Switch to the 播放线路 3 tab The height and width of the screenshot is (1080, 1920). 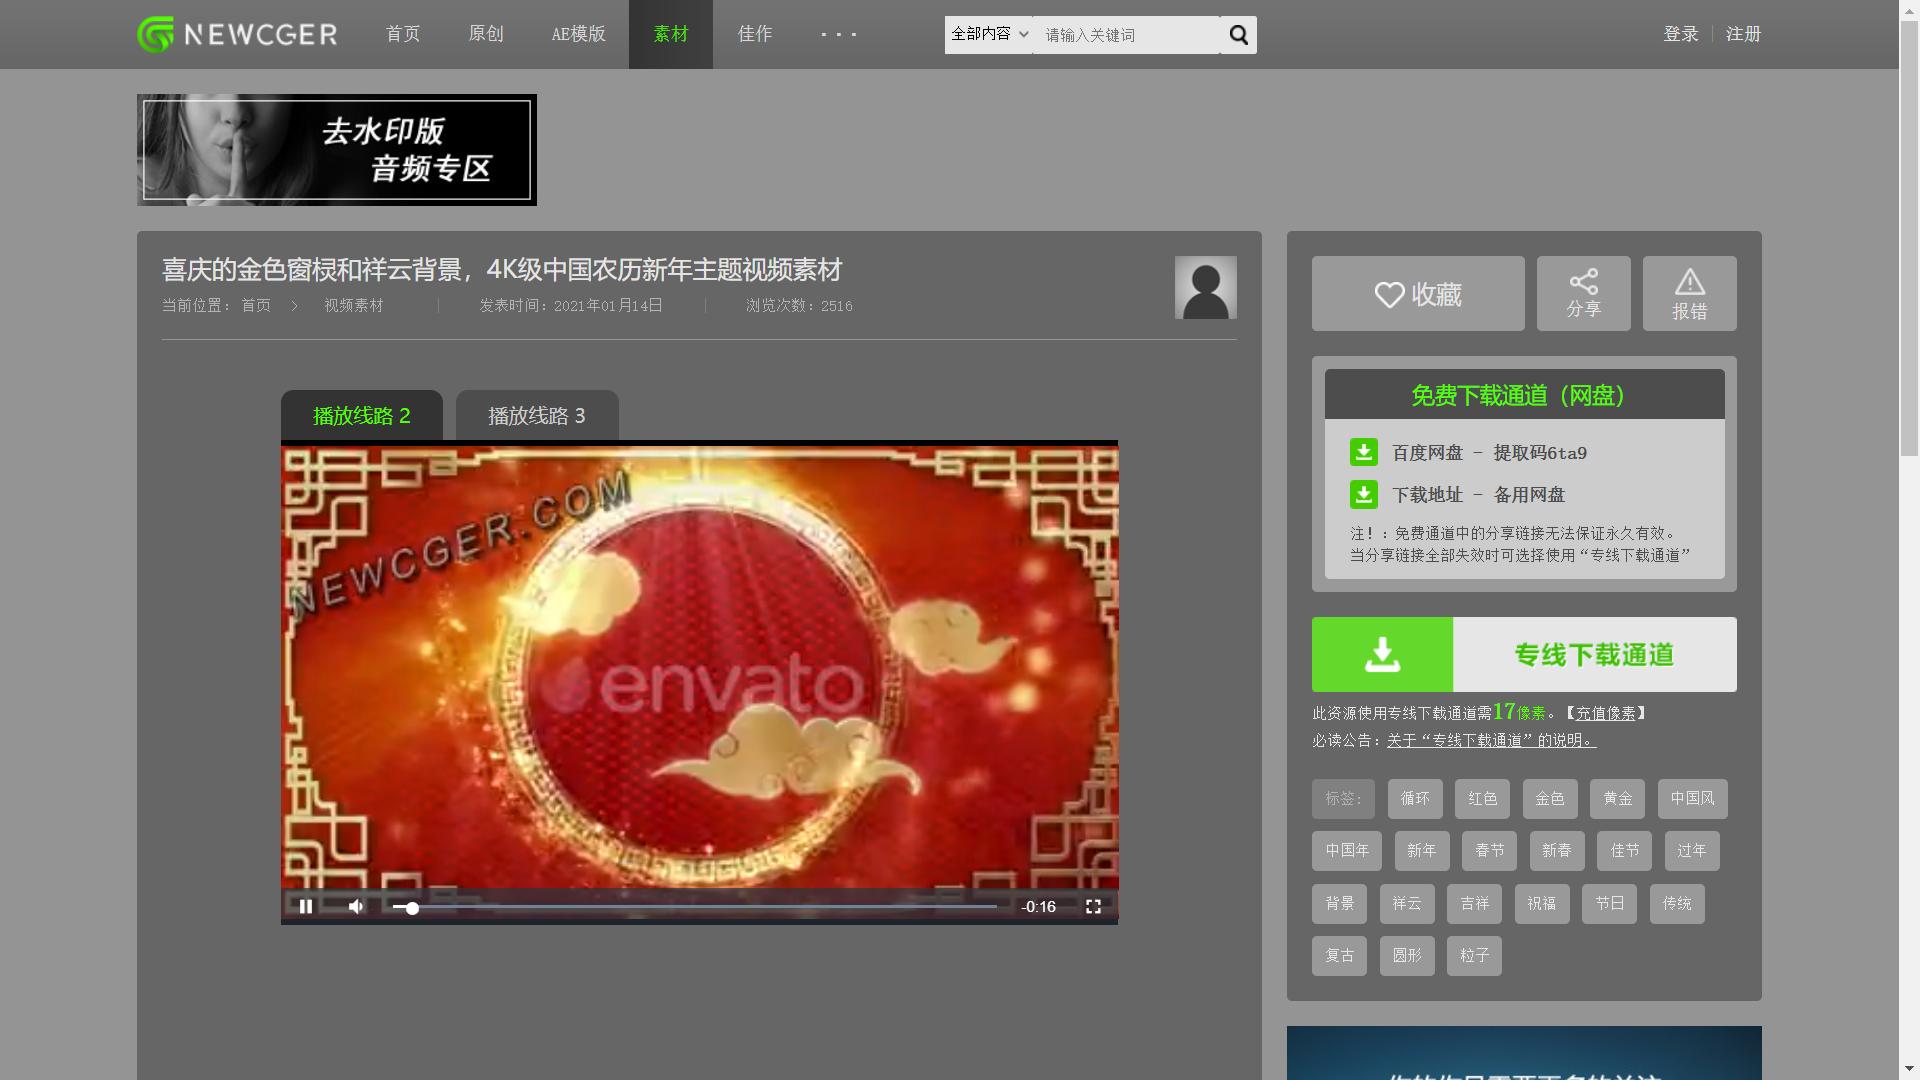(537, 415)
